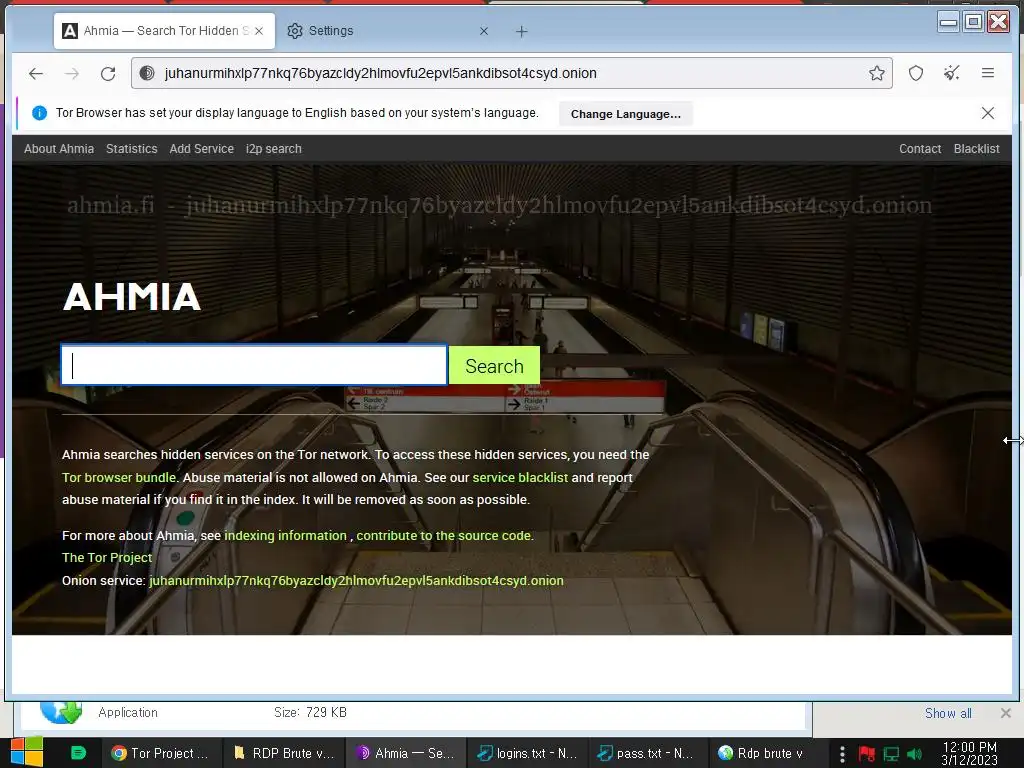Image resolution: width=1024 pixels, height=768 pixels.
Task: Go back to the previous page
Action: pyautogui.click(x=36, y=74)
